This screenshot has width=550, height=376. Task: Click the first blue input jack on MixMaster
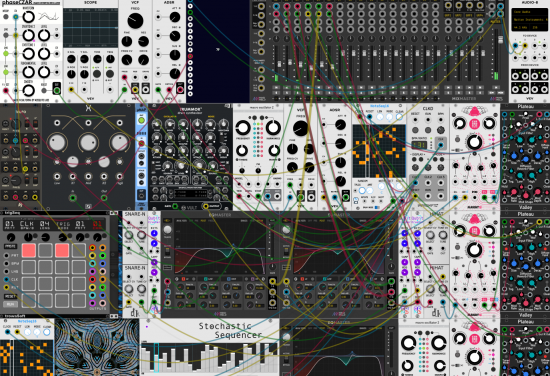point(276,6)
